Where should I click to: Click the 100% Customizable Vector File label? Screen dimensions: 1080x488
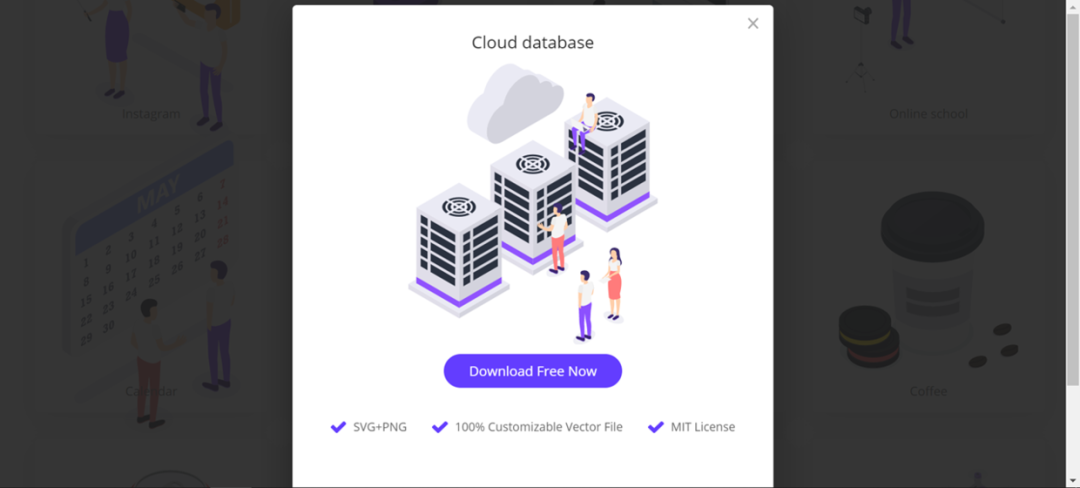(x=539, y=427)
